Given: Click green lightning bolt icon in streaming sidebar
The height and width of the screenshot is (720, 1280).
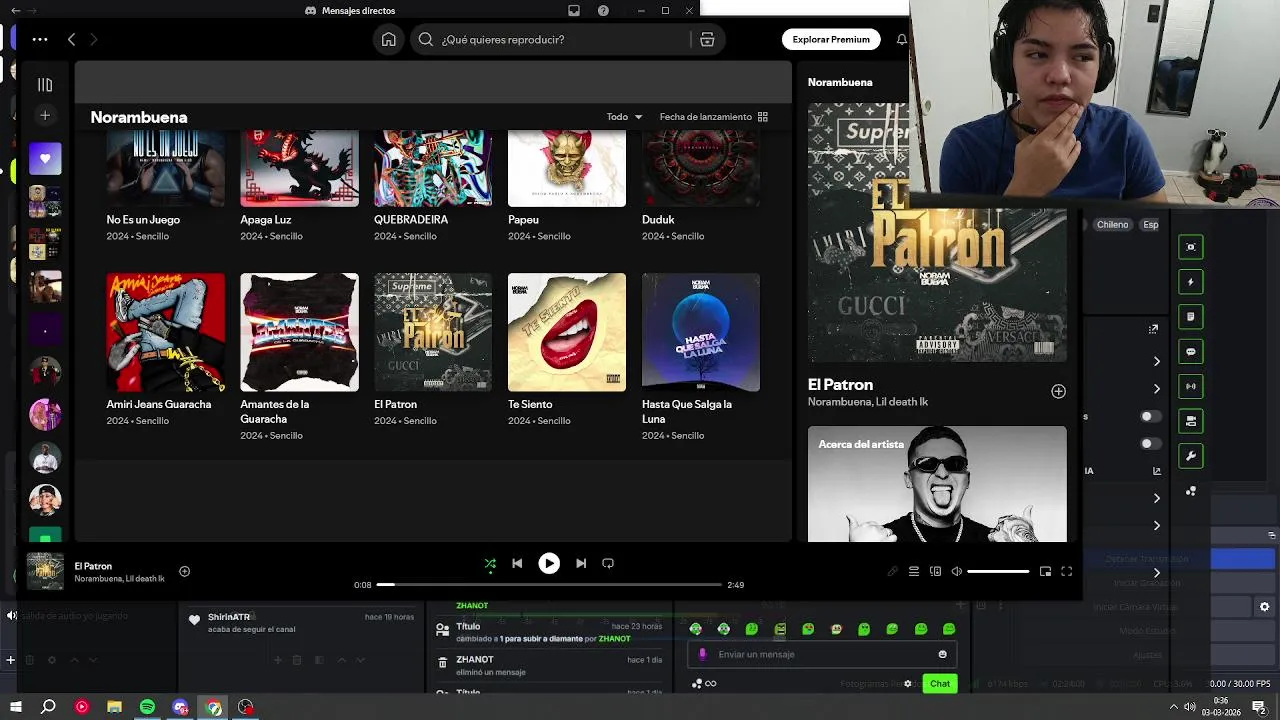Looking at the screenshot, I should click(1190, 282).
